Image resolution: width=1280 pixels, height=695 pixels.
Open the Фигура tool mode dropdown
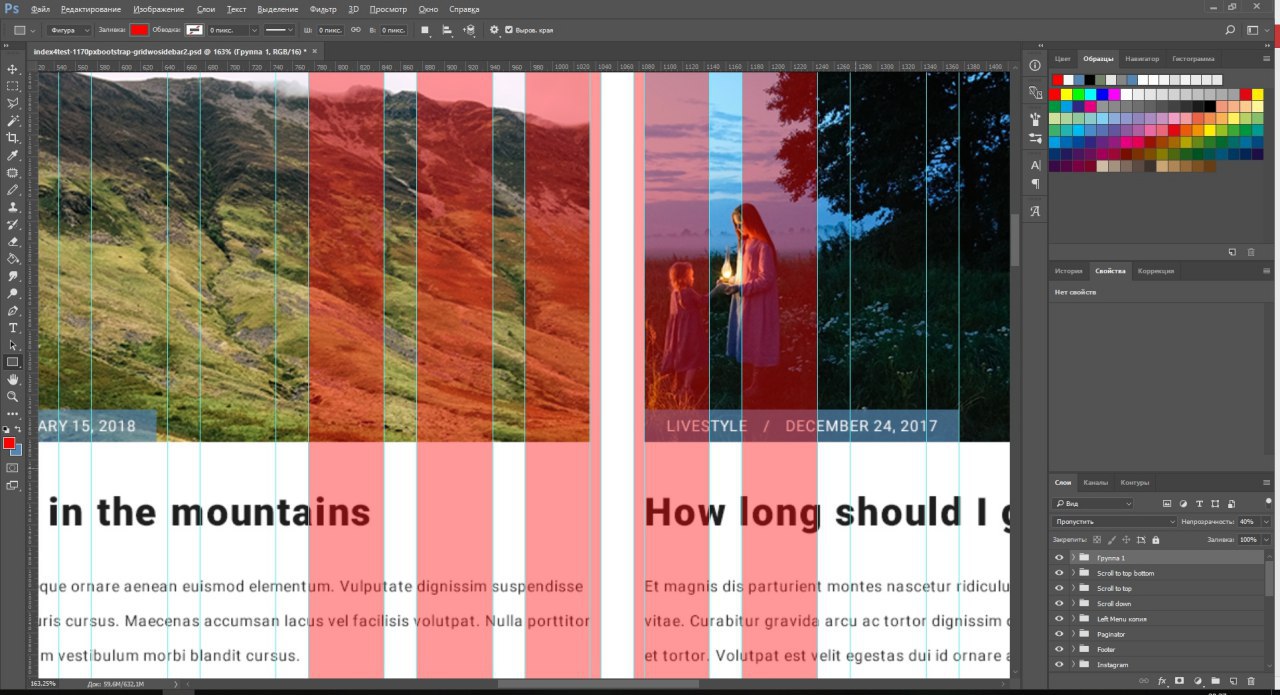(70, 30)
